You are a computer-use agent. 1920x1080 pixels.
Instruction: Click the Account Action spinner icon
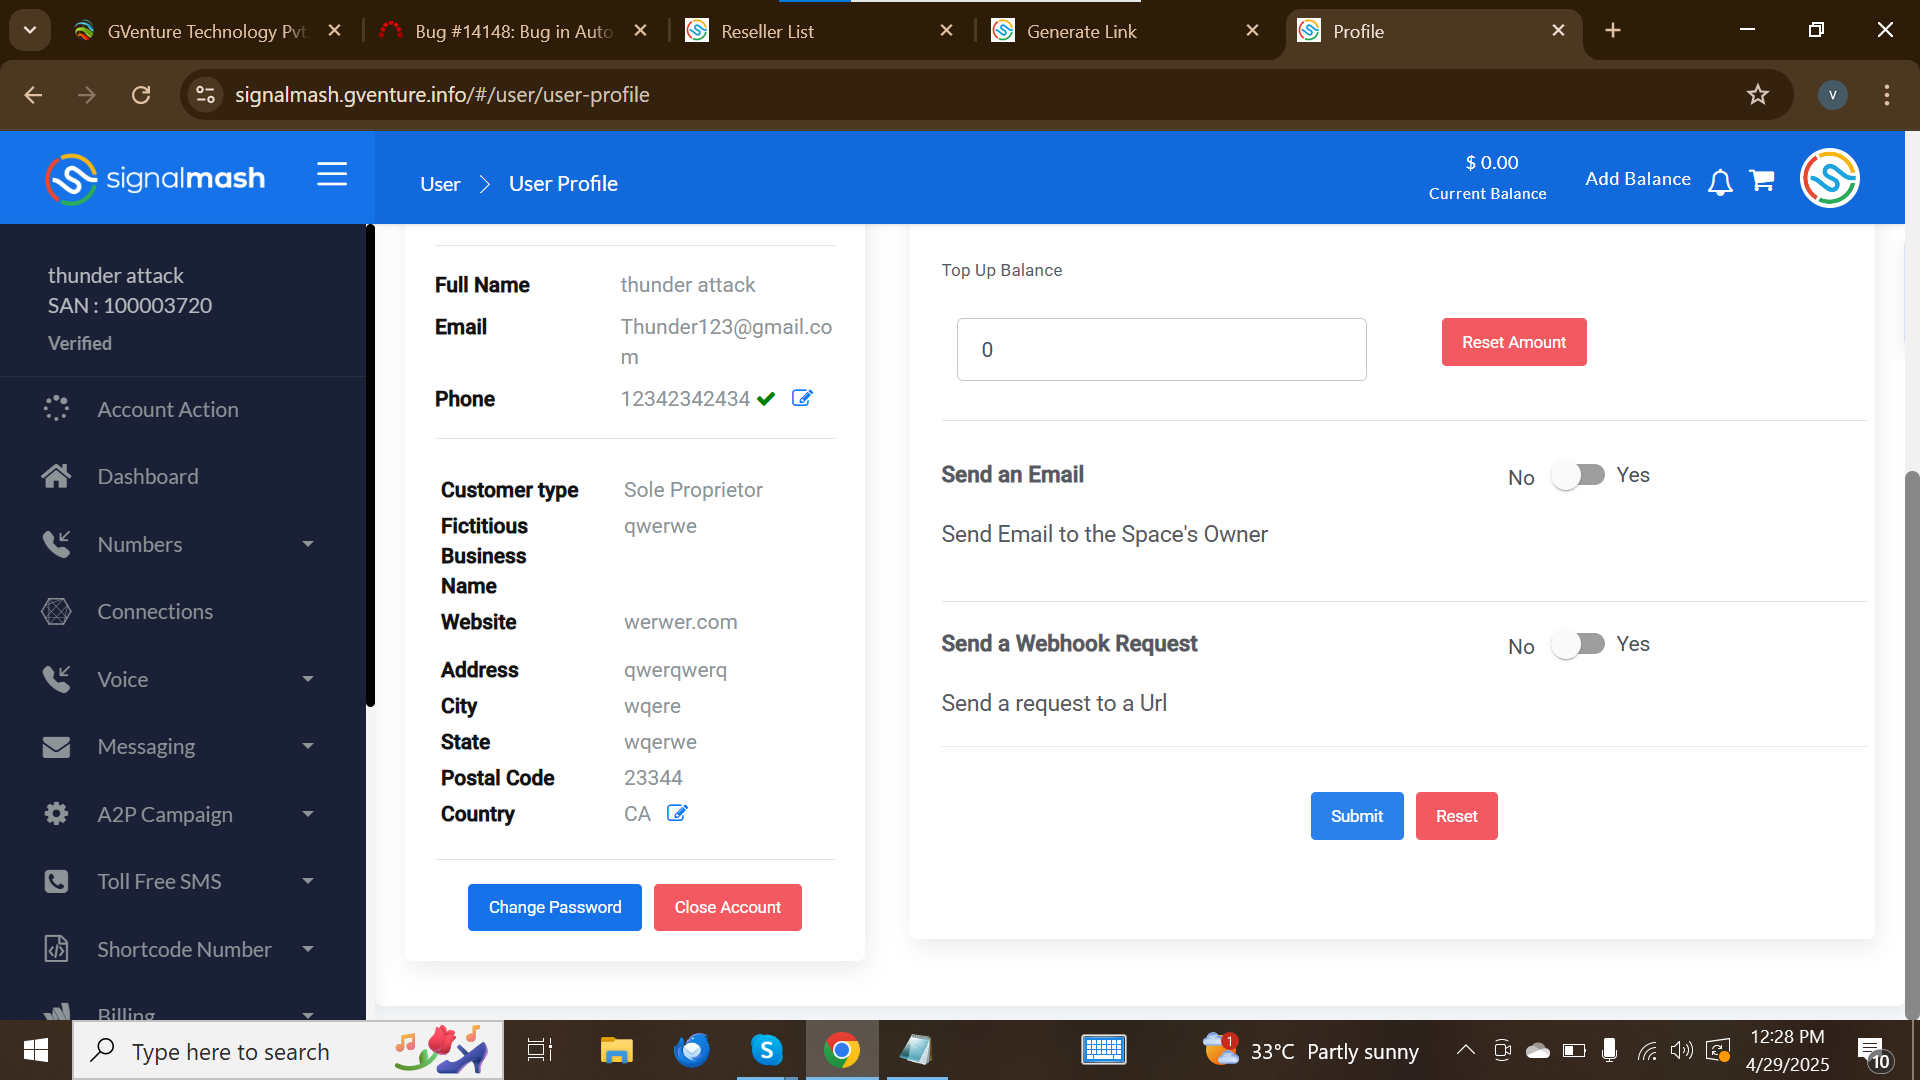[x=56, y=409]
